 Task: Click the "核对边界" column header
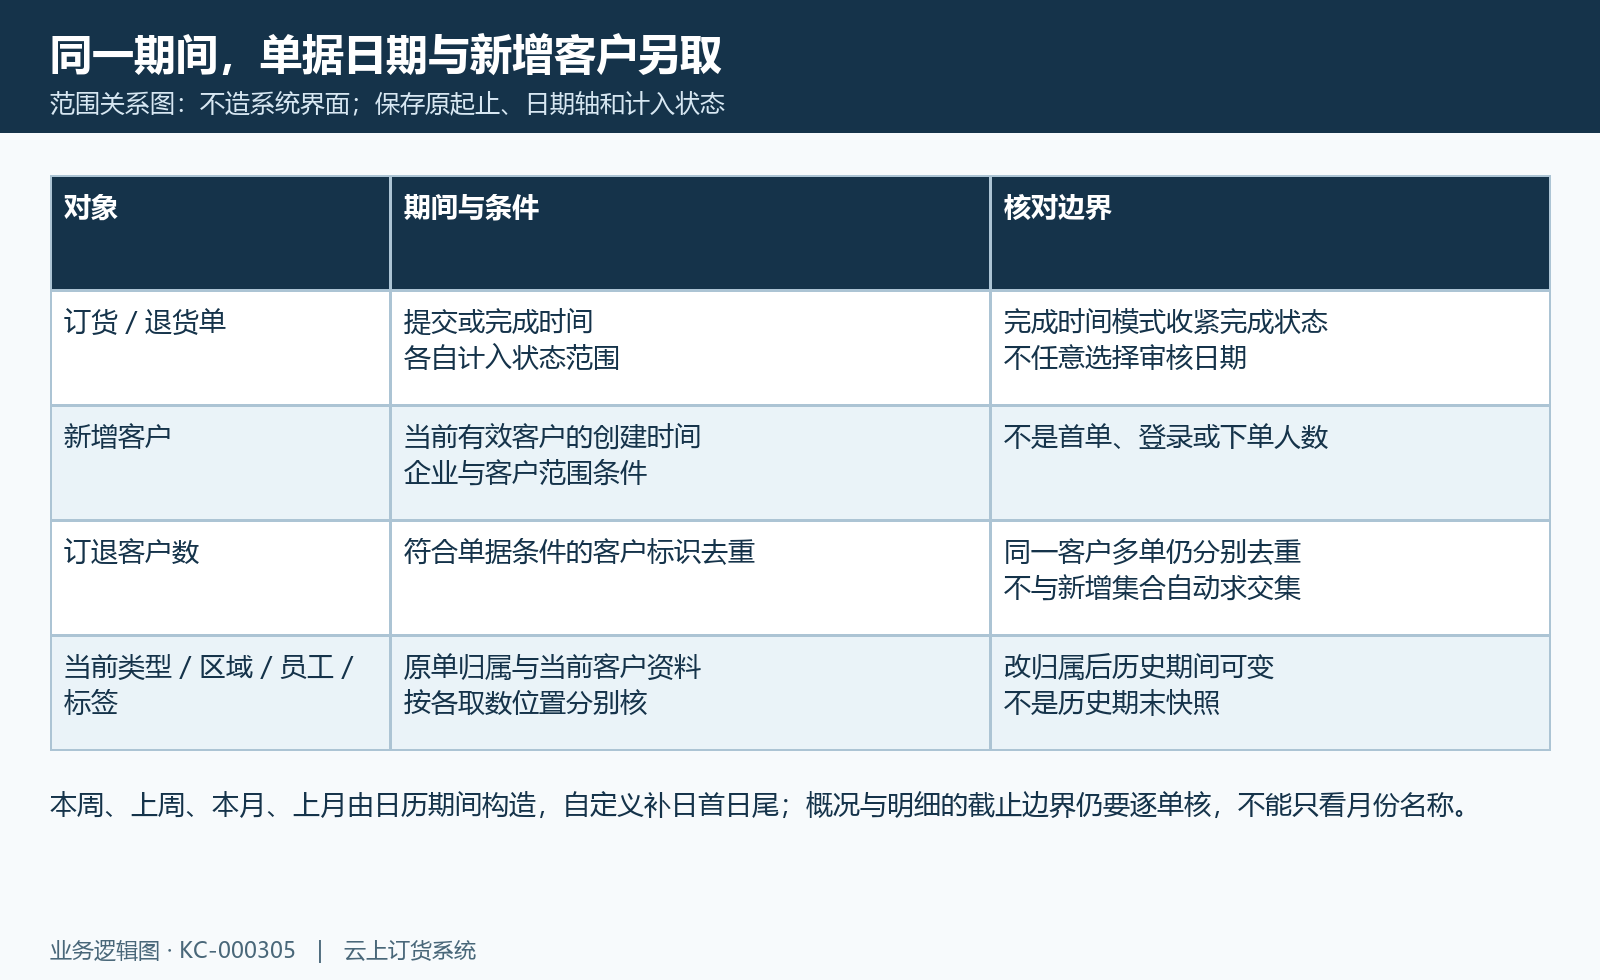coord(1058,207)
